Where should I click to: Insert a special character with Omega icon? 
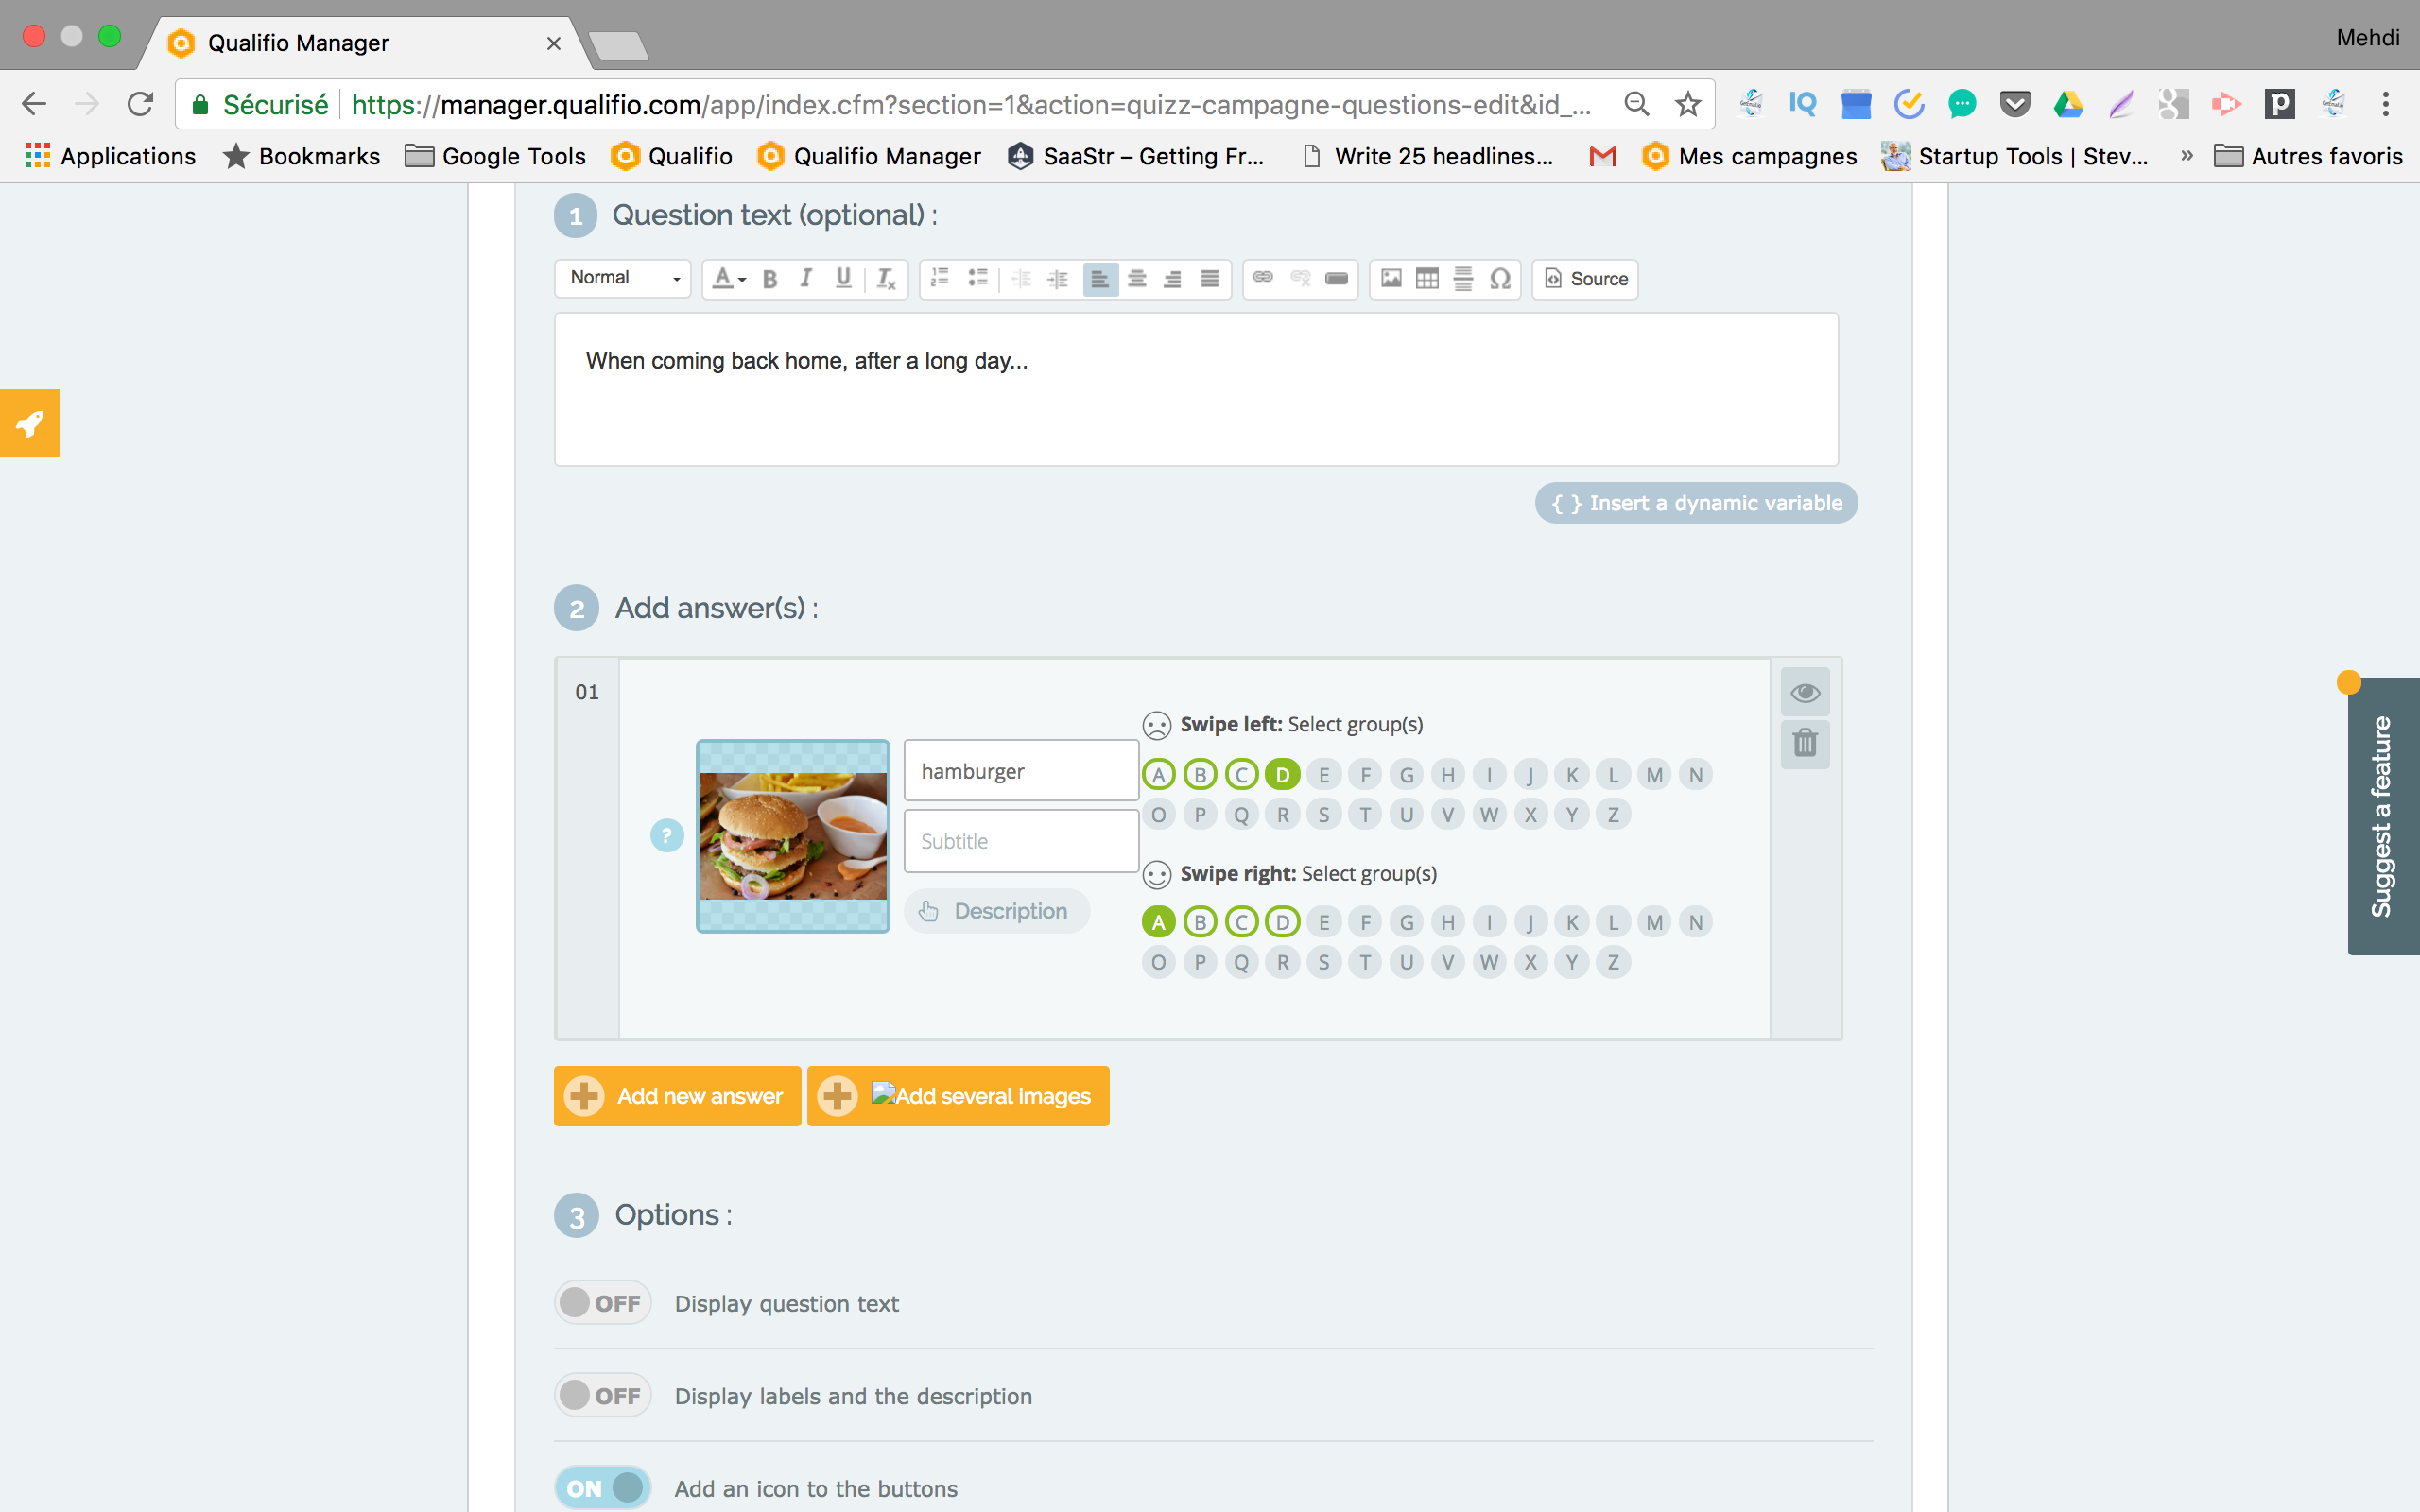(1499, 279)
